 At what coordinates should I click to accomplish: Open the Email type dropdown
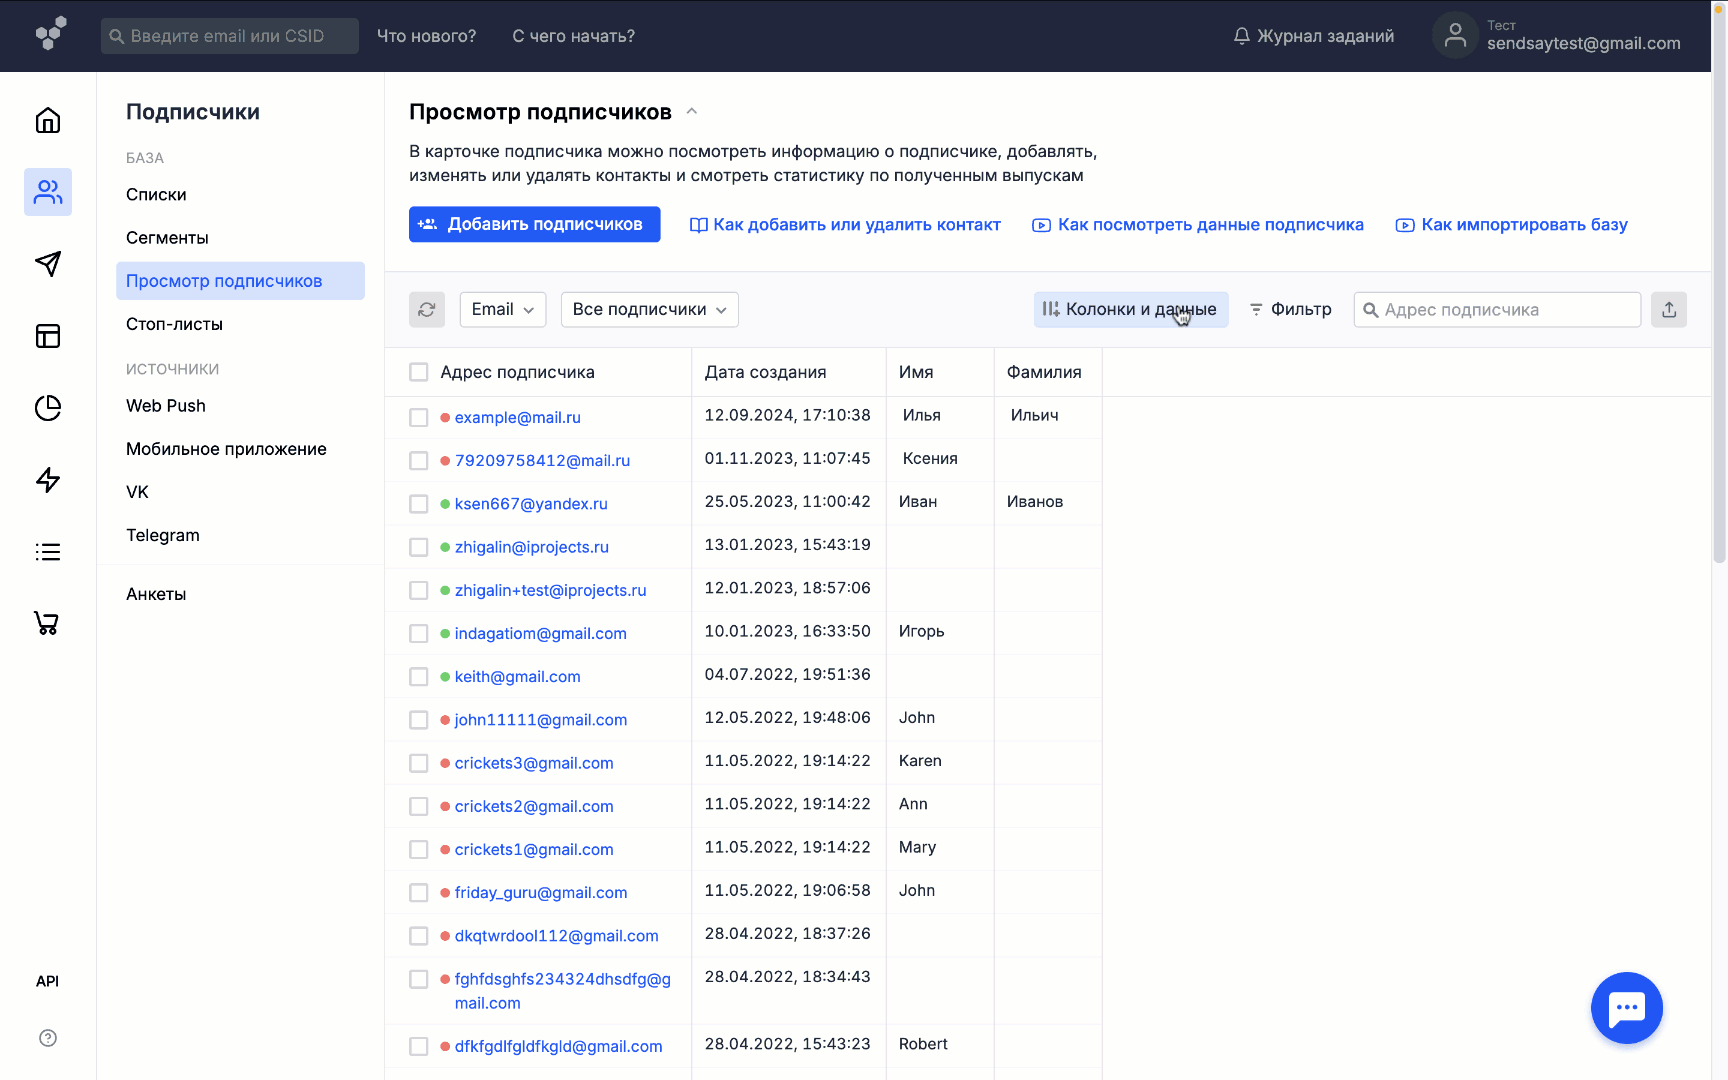coord(502,310)
